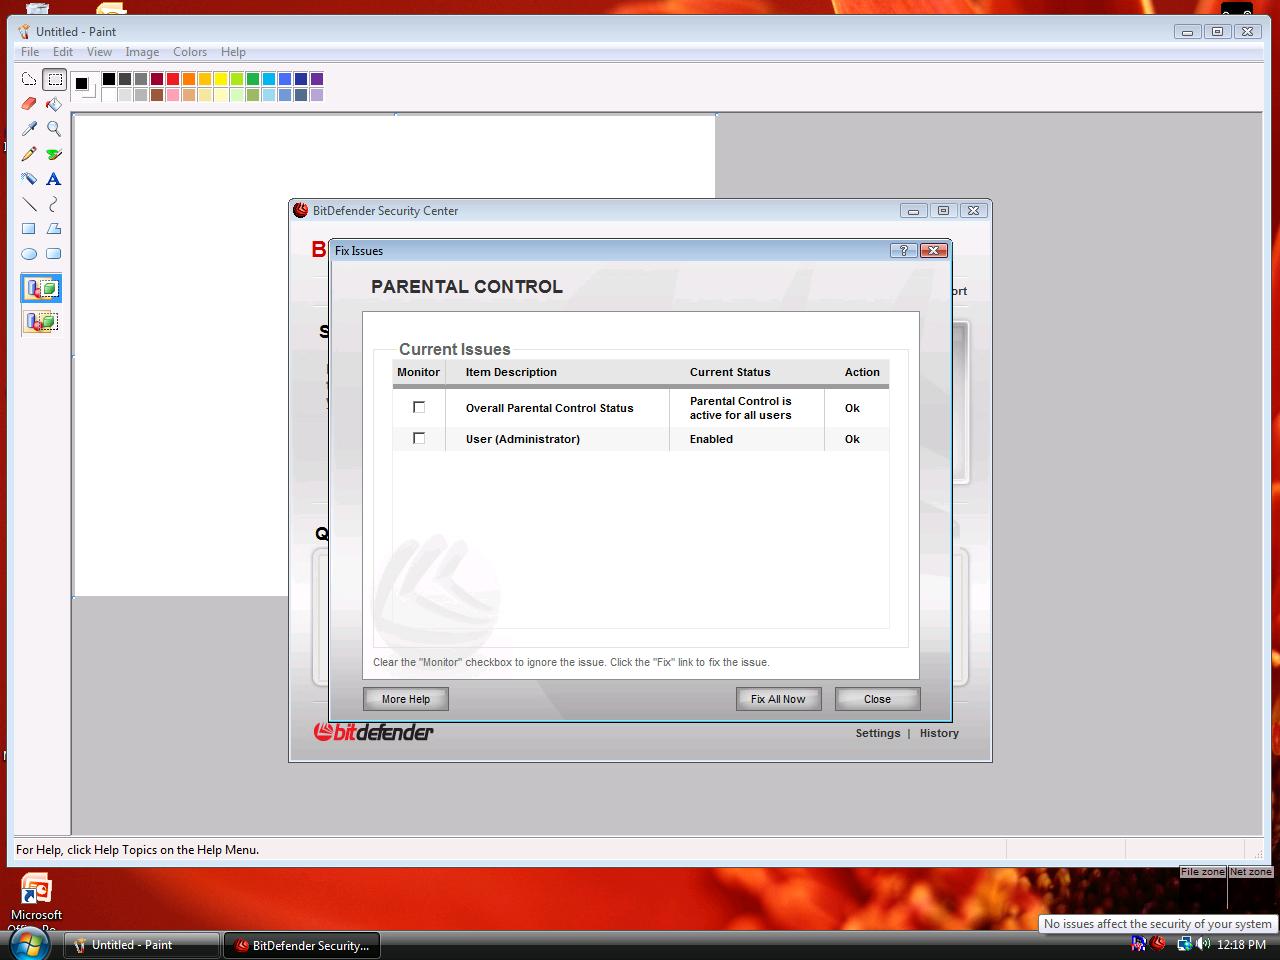Image resolution: width=1280 pixels, height=960 pixels.
Task: Select the straight Line tool
Action: 29,204
